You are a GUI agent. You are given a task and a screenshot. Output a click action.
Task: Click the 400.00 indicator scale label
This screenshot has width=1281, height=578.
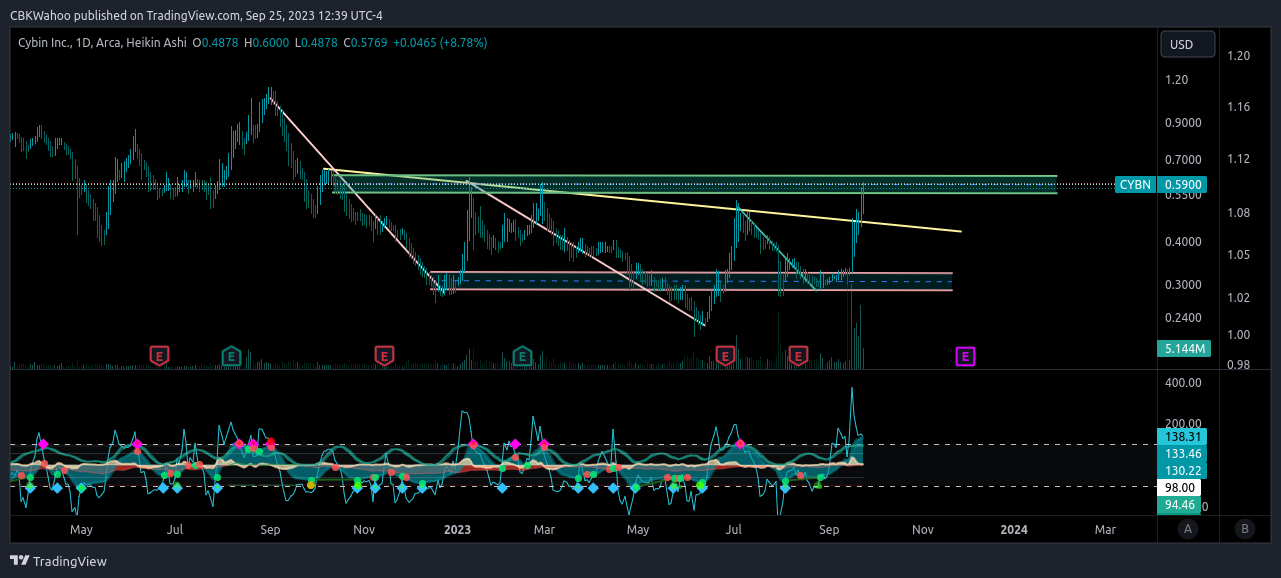(x=1182, y=383)
